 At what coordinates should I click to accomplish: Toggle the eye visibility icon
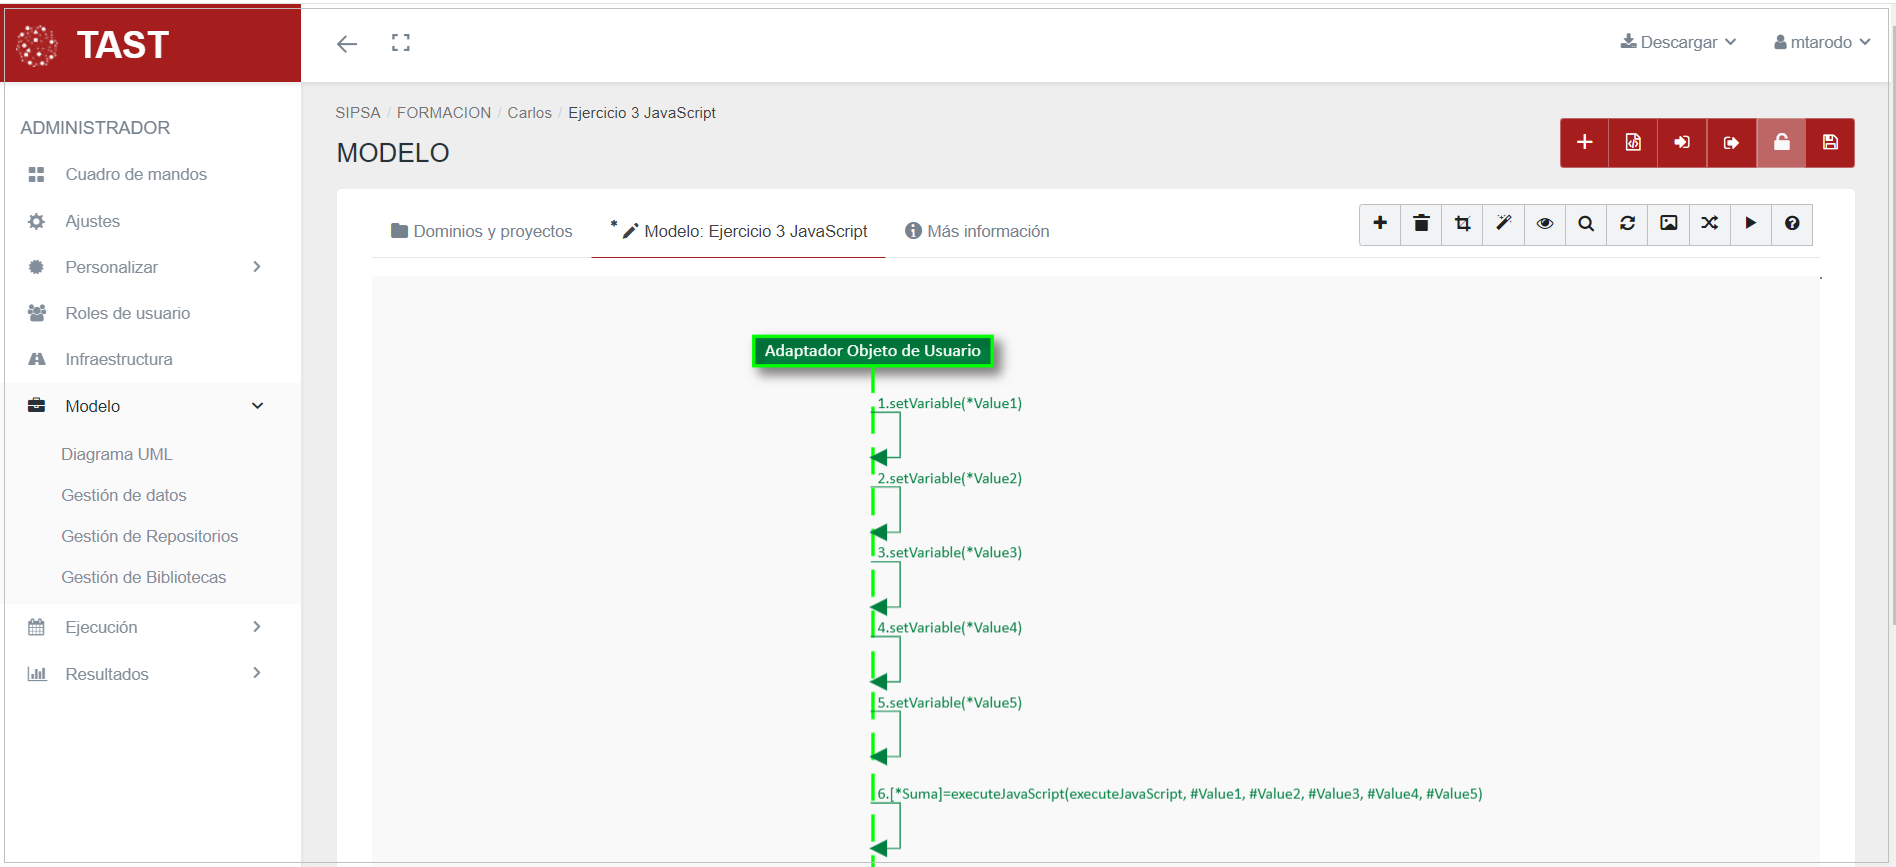tap(1545, 224)
